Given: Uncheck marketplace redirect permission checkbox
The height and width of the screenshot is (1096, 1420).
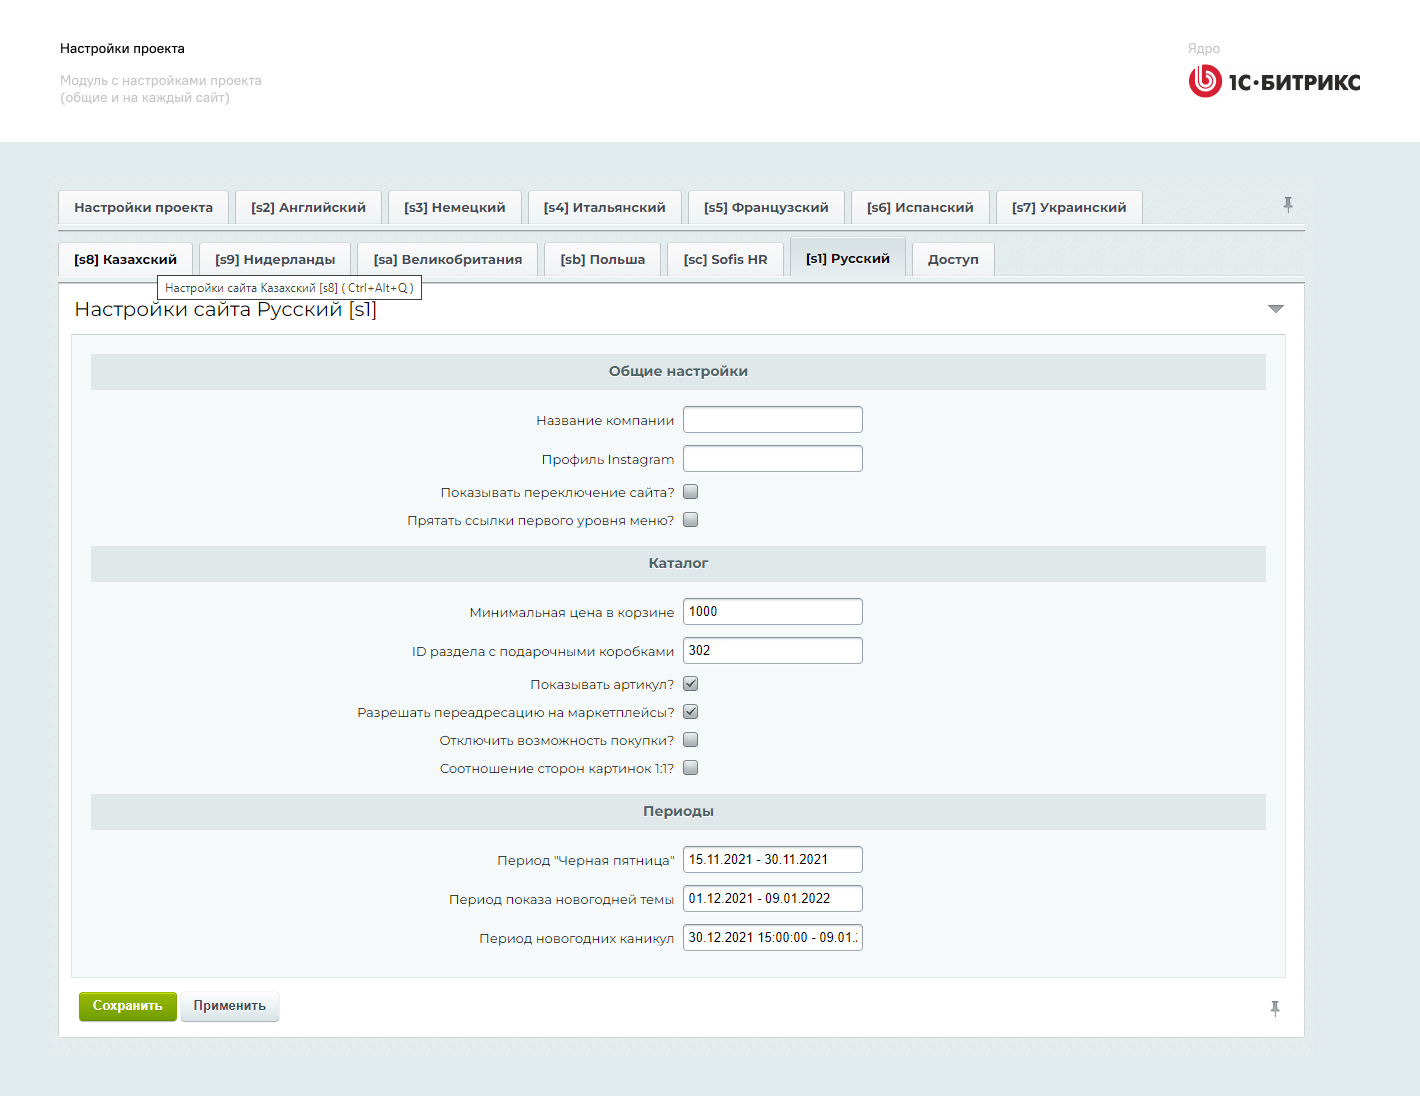Looking at the screenshot, I should point(691,712).
